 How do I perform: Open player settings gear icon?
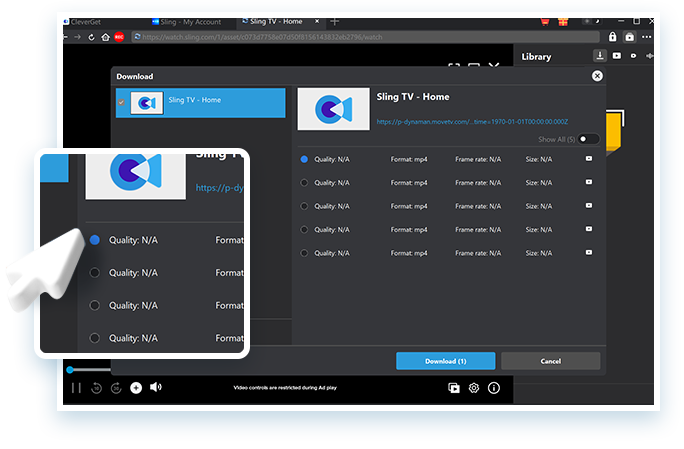(474, 388)
